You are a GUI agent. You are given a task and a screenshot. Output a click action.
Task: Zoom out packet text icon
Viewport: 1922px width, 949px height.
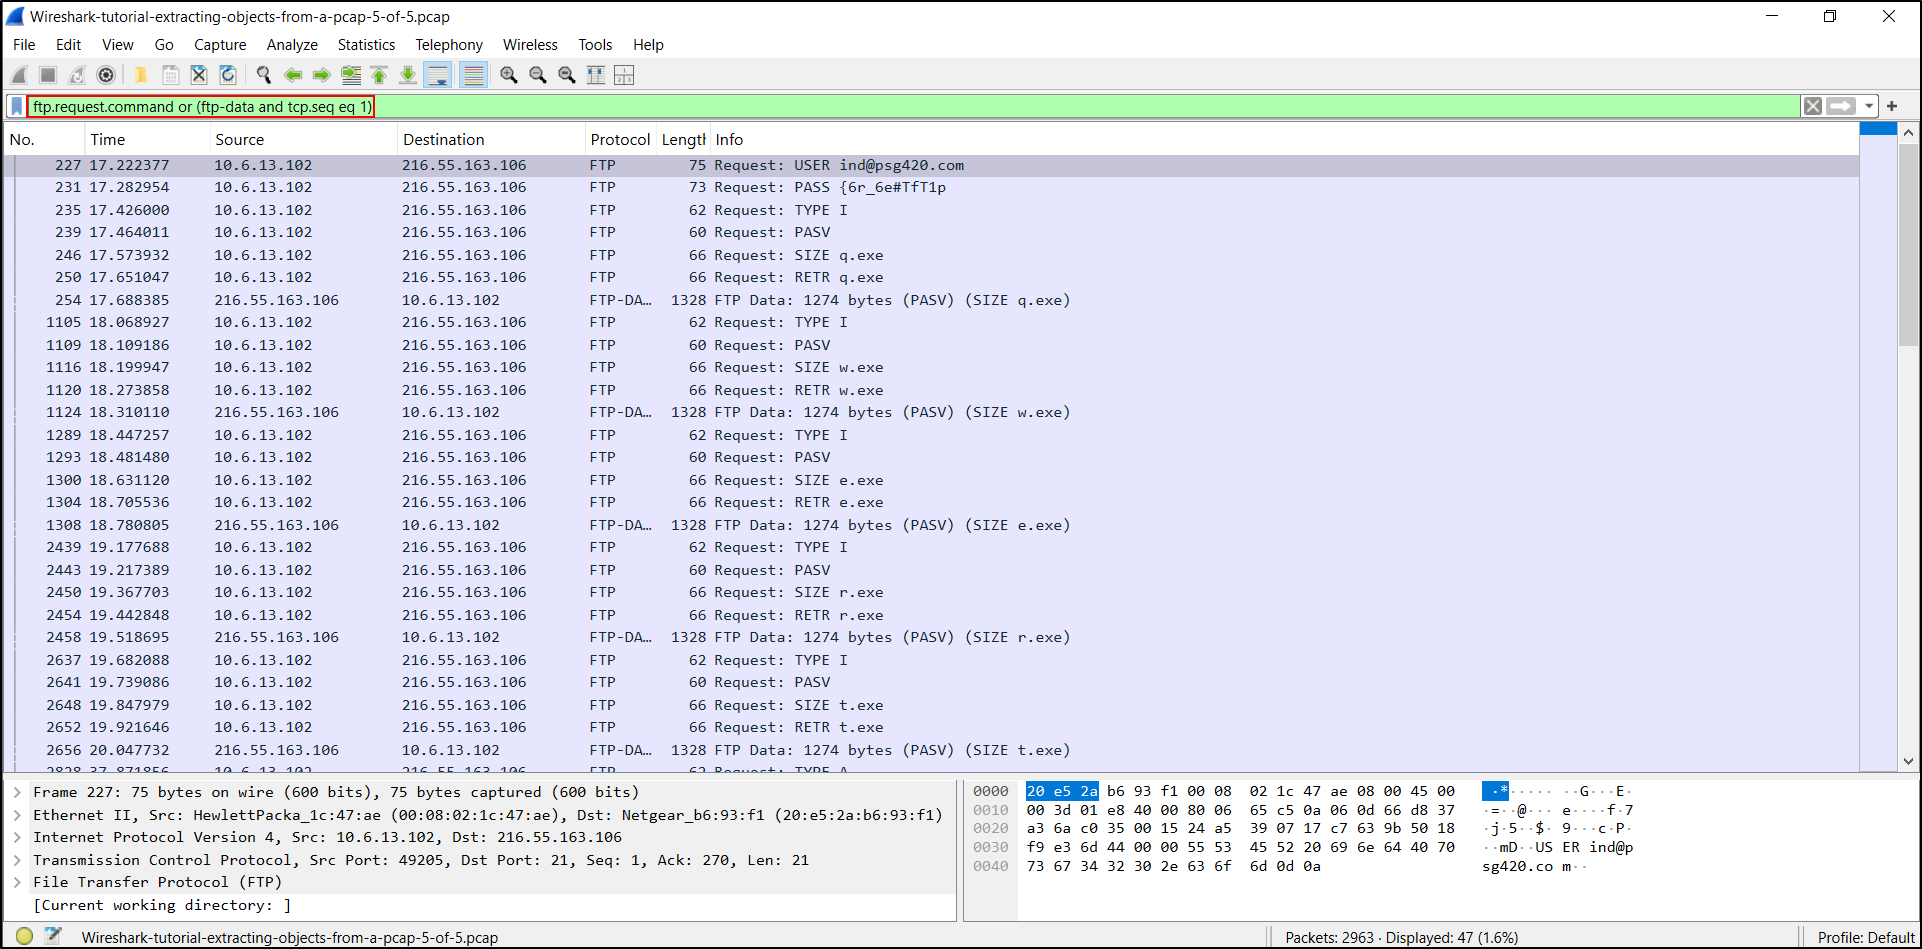point(538,75)
